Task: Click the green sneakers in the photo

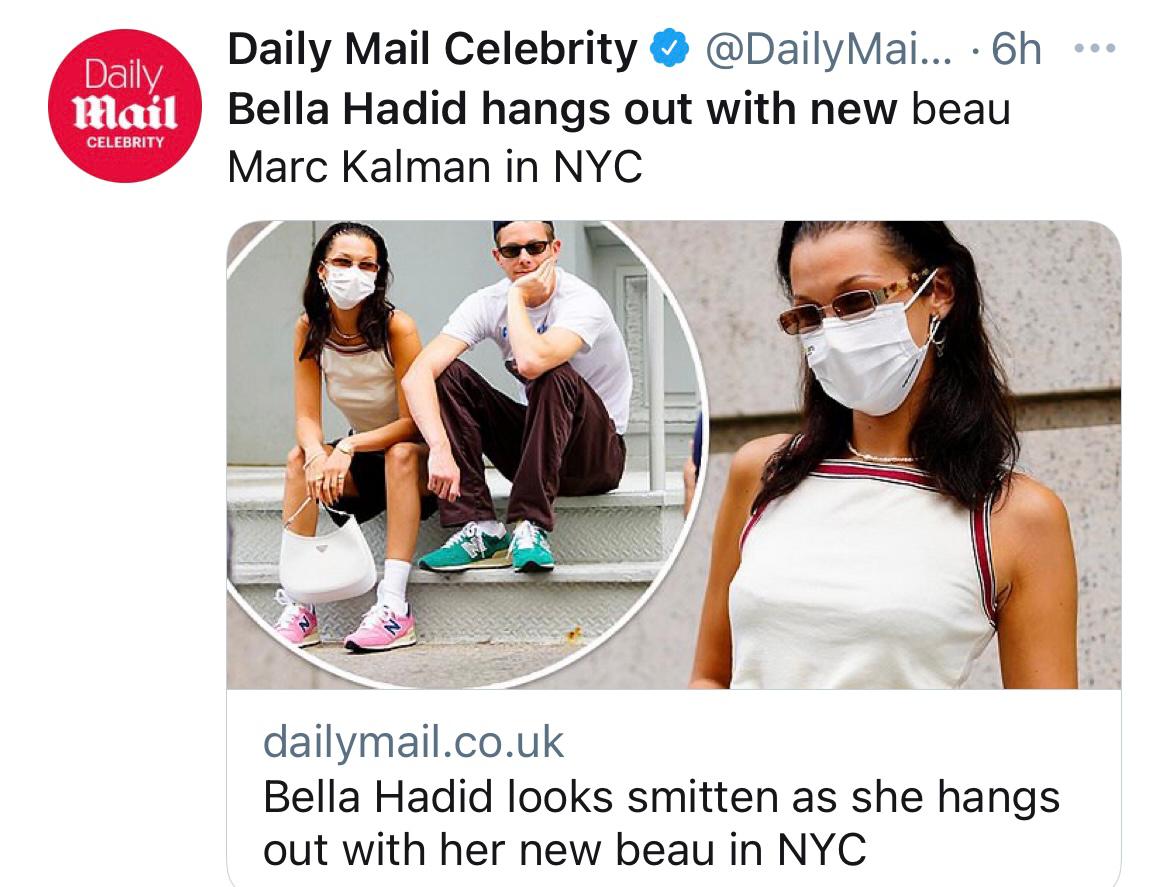Action: click(487, 547)
